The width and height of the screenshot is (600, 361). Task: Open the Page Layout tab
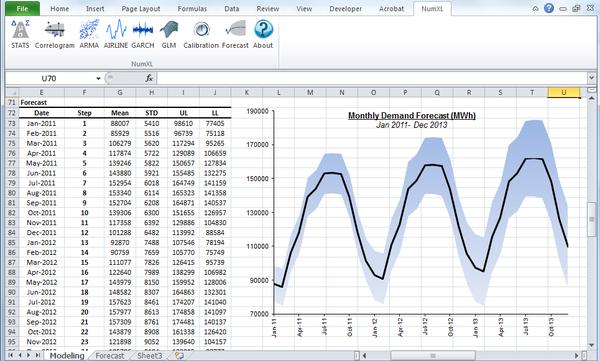[141, 8]
